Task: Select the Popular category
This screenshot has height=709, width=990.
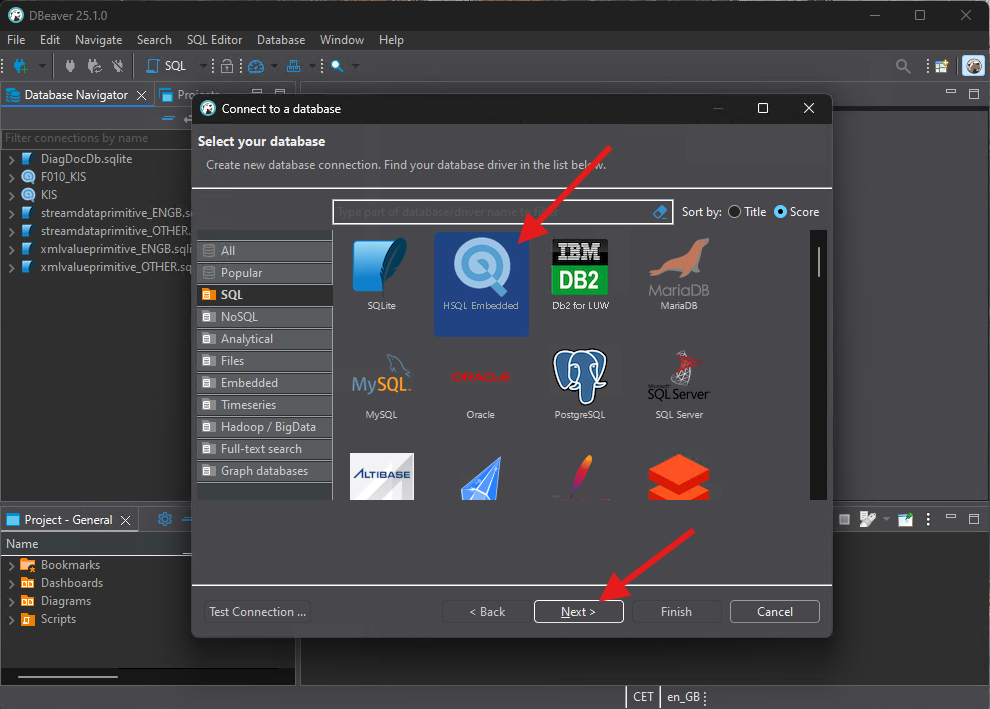Action: [x=265, y=273]
